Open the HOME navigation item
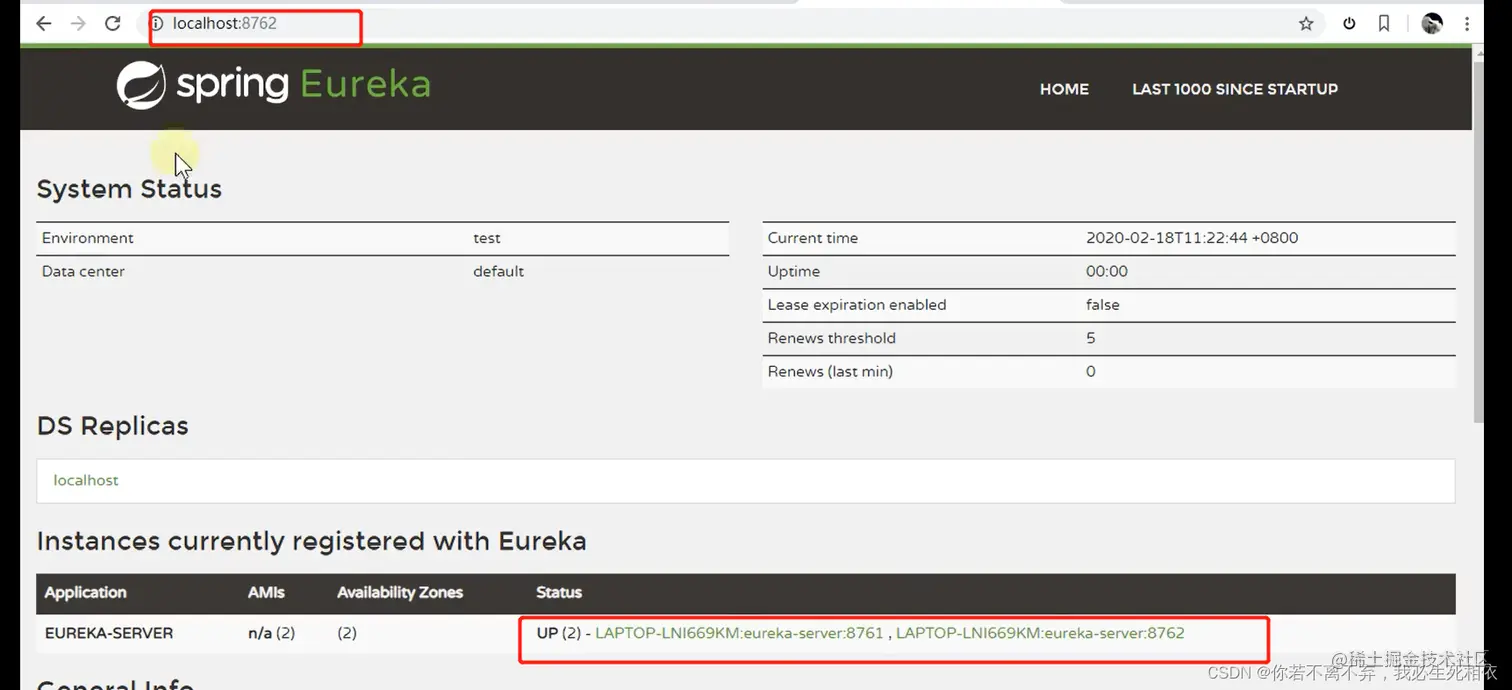The width and height of the screenshot is (1512, 690). pyautogui.click(x=1064, y=89)
